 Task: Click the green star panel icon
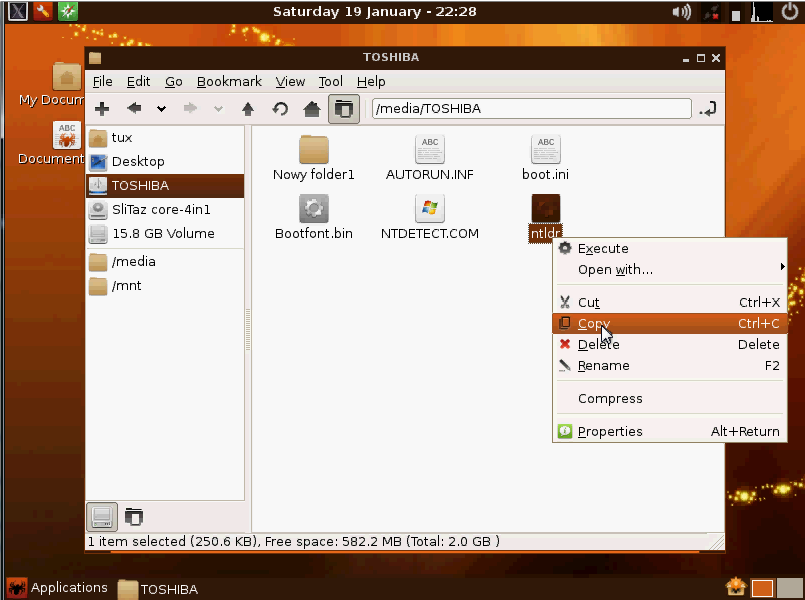pyautogui.click(x=68, y=11)
